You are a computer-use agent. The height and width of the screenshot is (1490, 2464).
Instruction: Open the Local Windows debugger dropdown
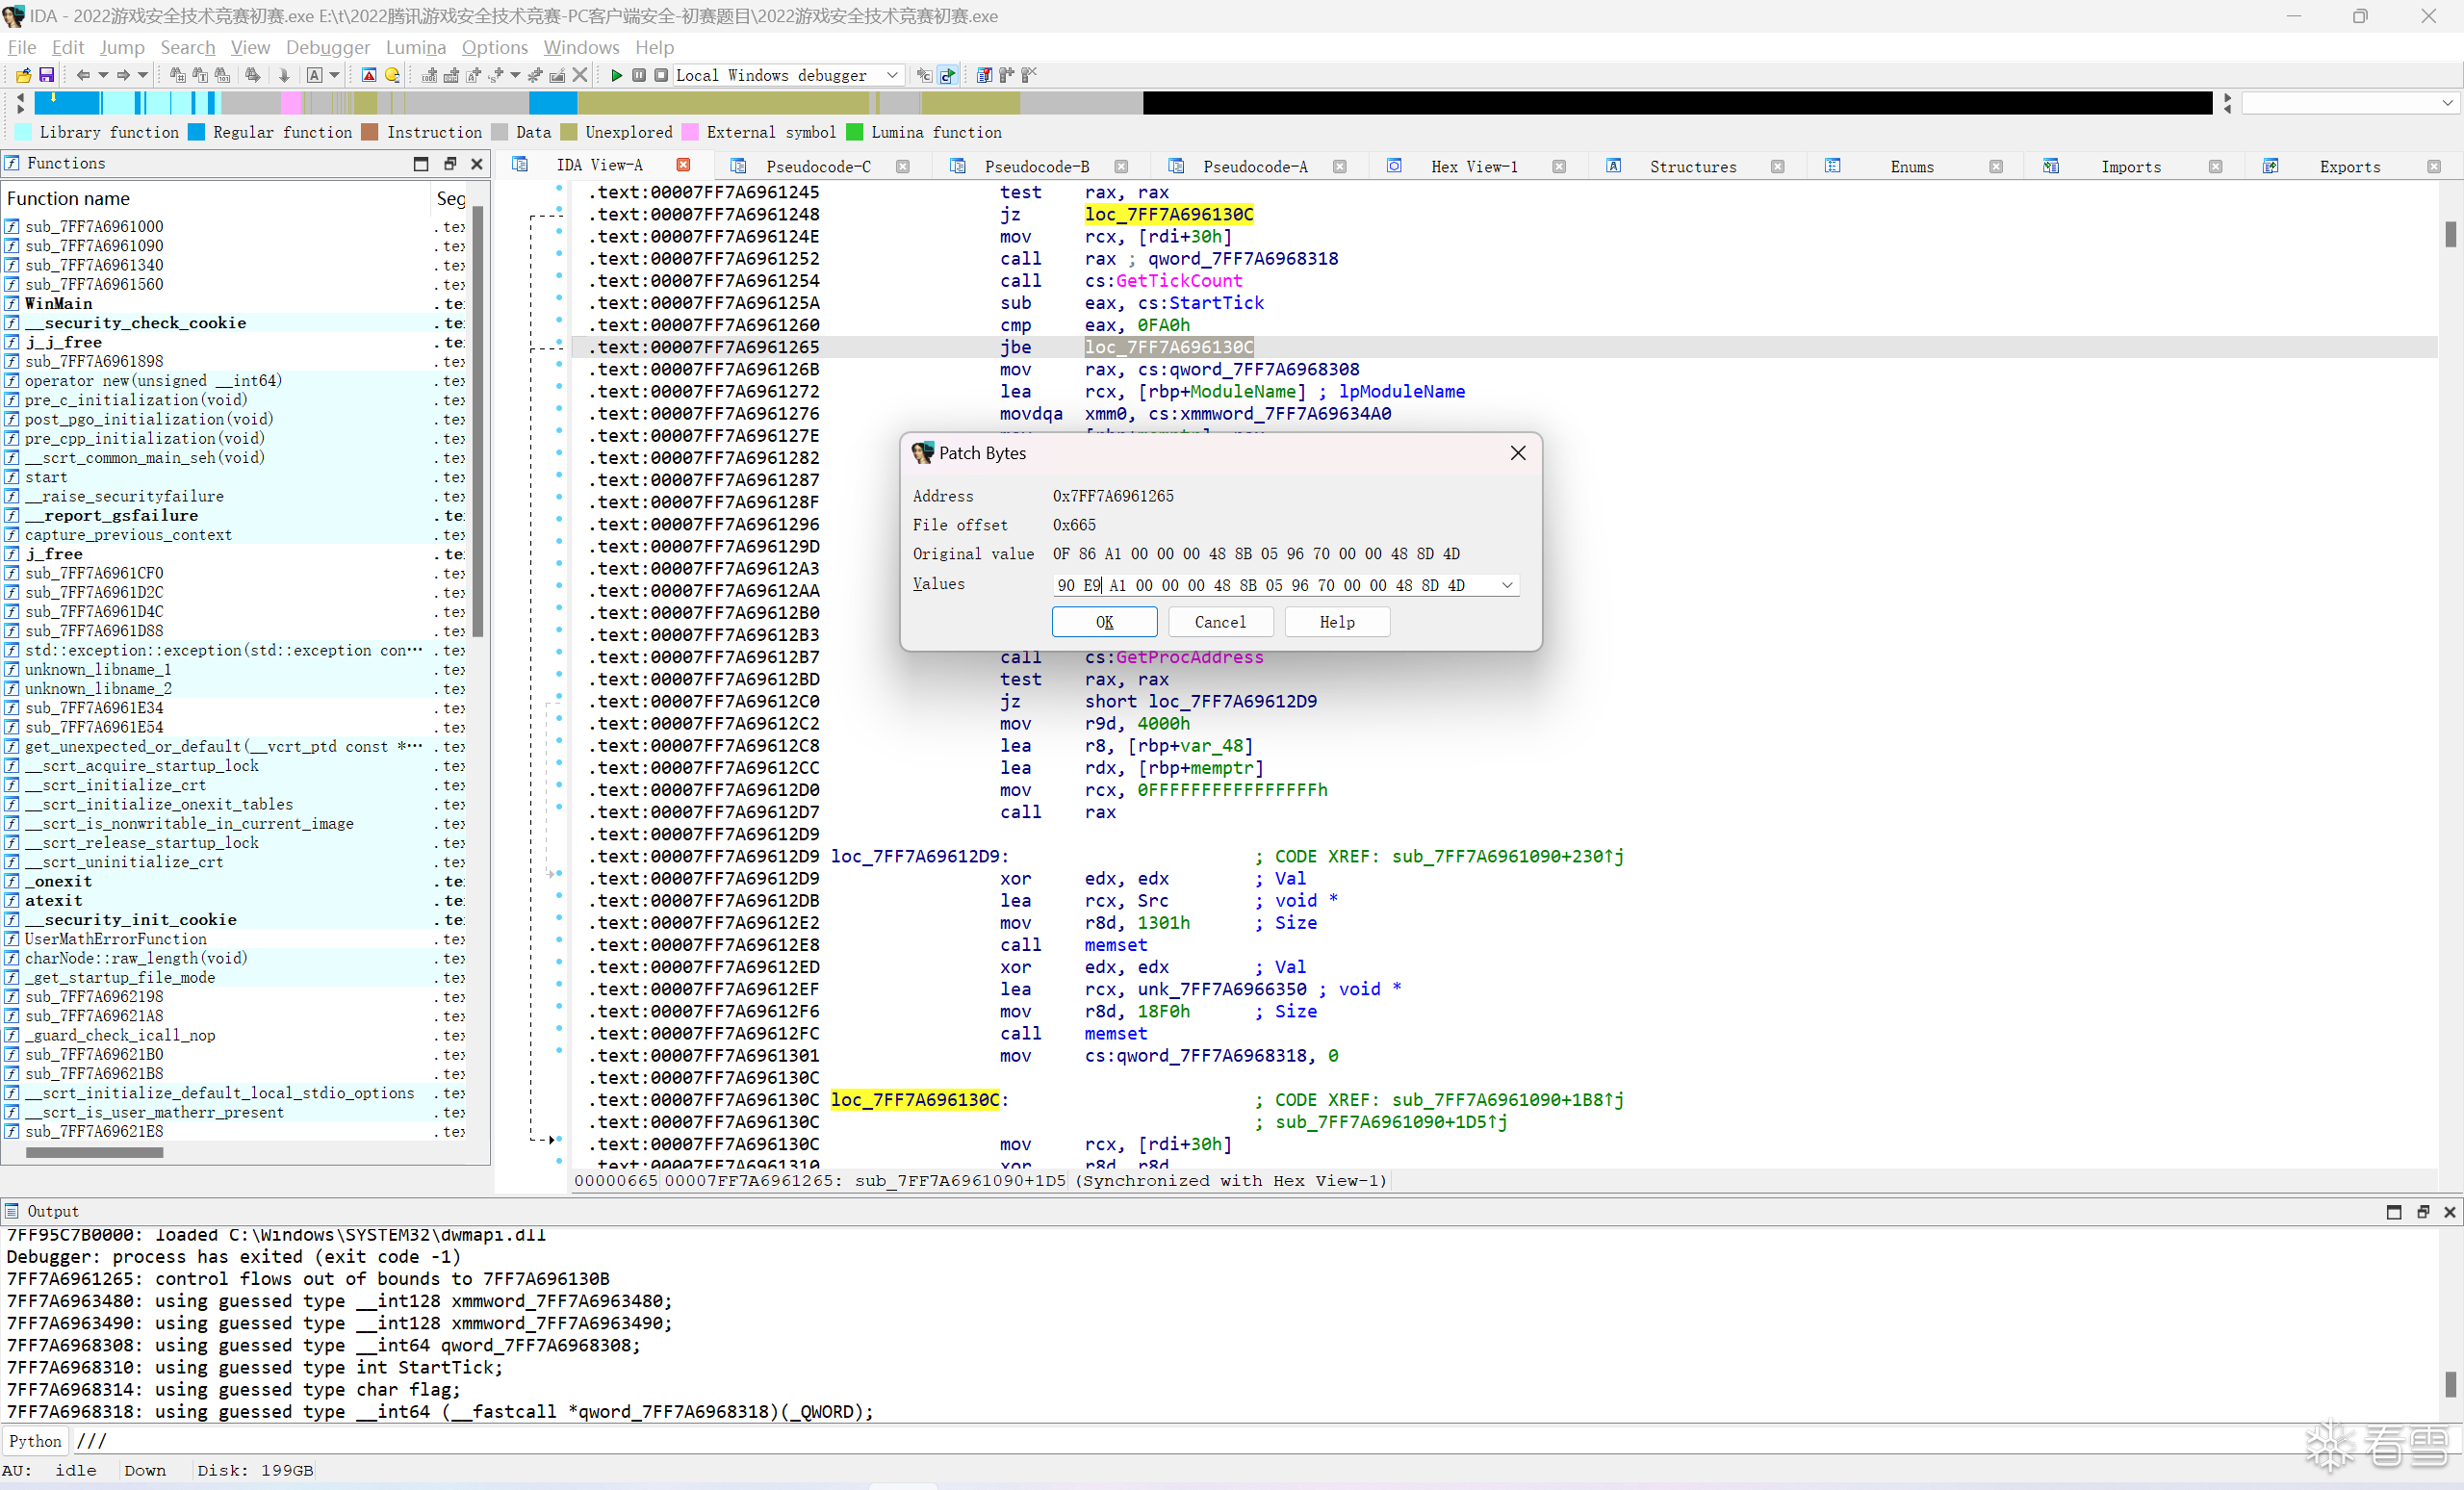click(x=892, y=75)
